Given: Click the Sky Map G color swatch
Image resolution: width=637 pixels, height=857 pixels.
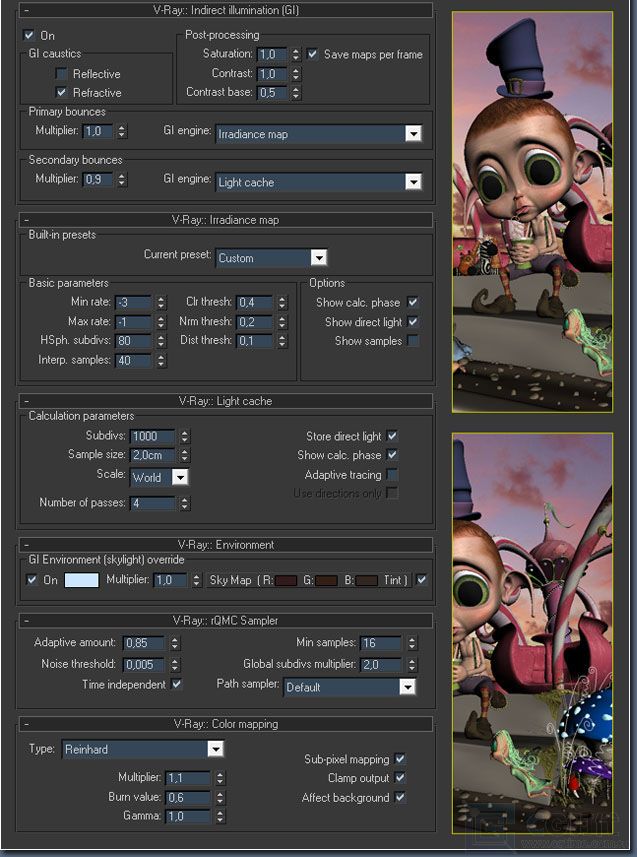Looking at the screenshot, I should pyautogui.click(x=326, y=580).
